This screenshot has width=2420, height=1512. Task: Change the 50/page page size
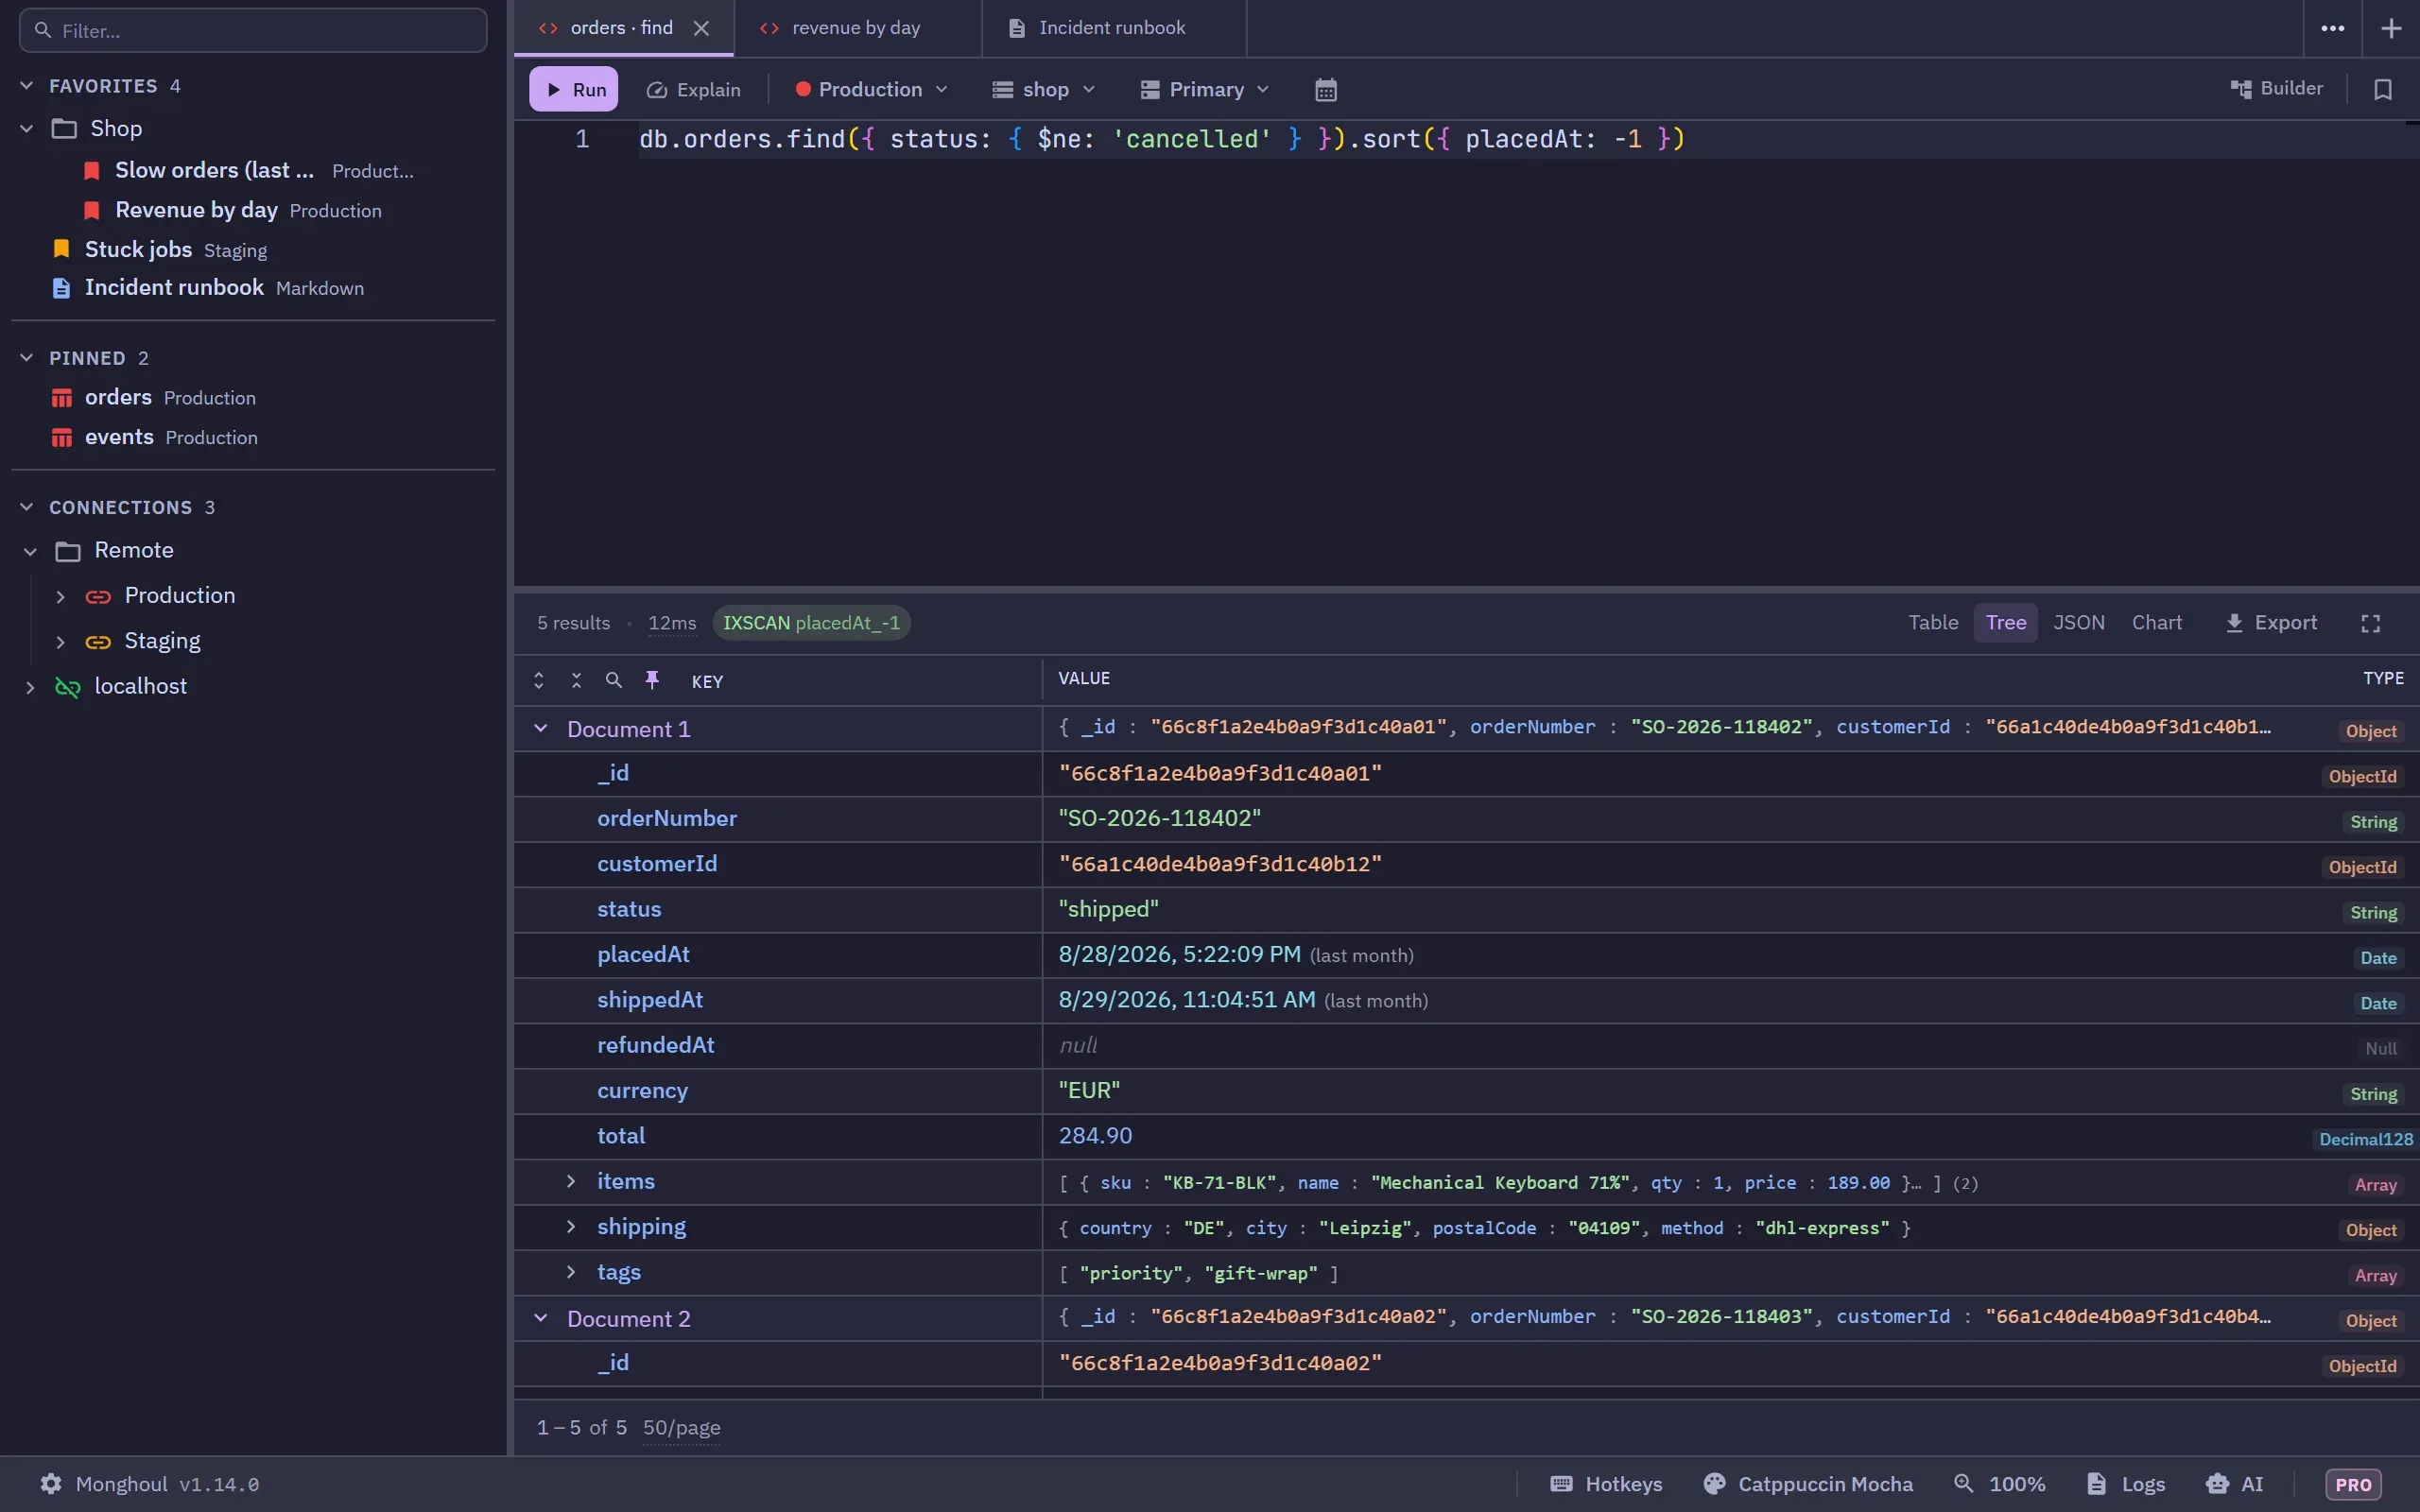[x=681, y=1427]
